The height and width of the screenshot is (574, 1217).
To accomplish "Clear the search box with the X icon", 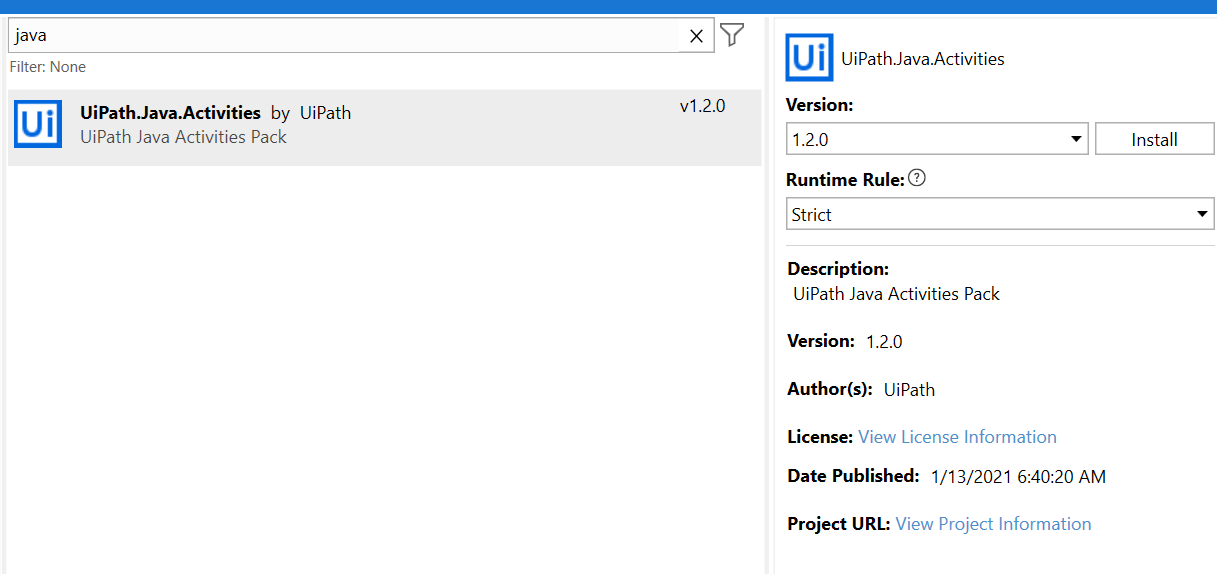I will [x=697, y=36].
